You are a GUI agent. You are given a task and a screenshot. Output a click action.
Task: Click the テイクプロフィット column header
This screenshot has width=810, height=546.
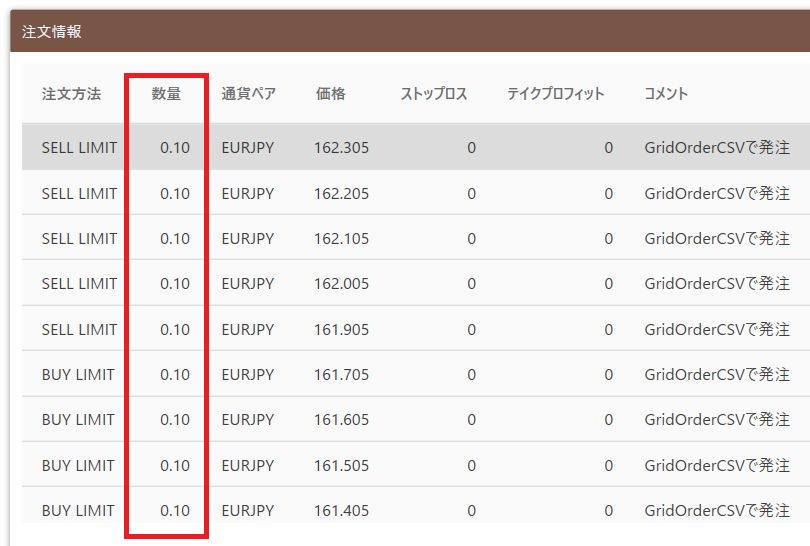click(x=555, y=94)
